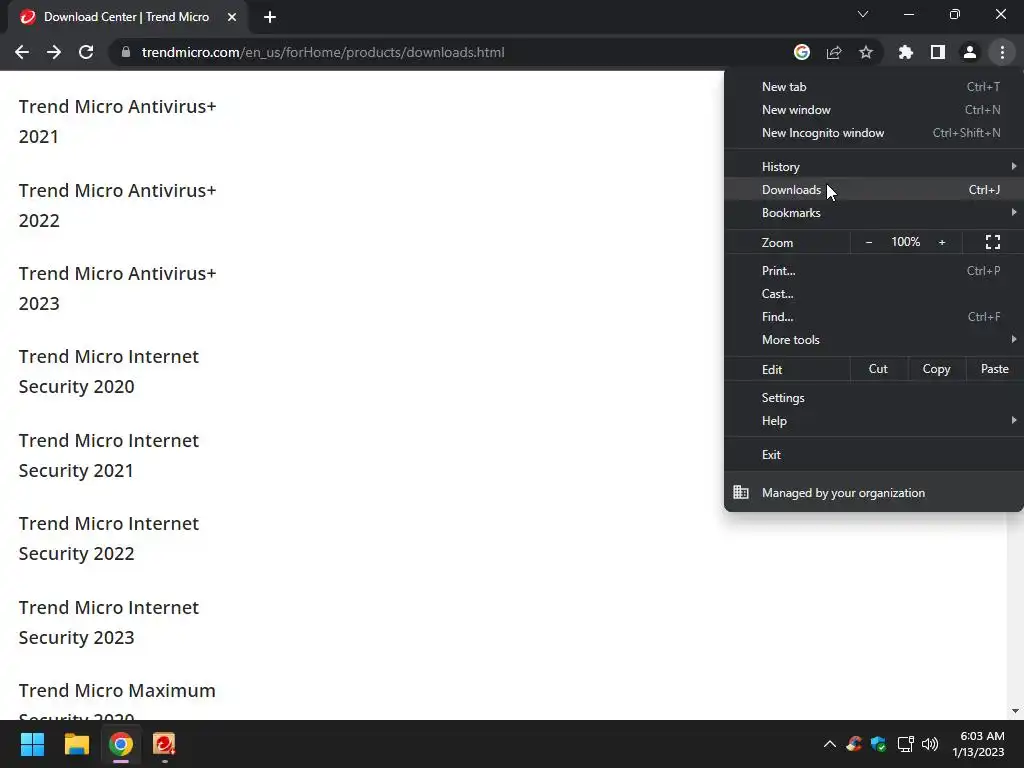The width and height of the screenshot is (1024, 768).
Task: Reload the current page
Action: tap(86, 52)
